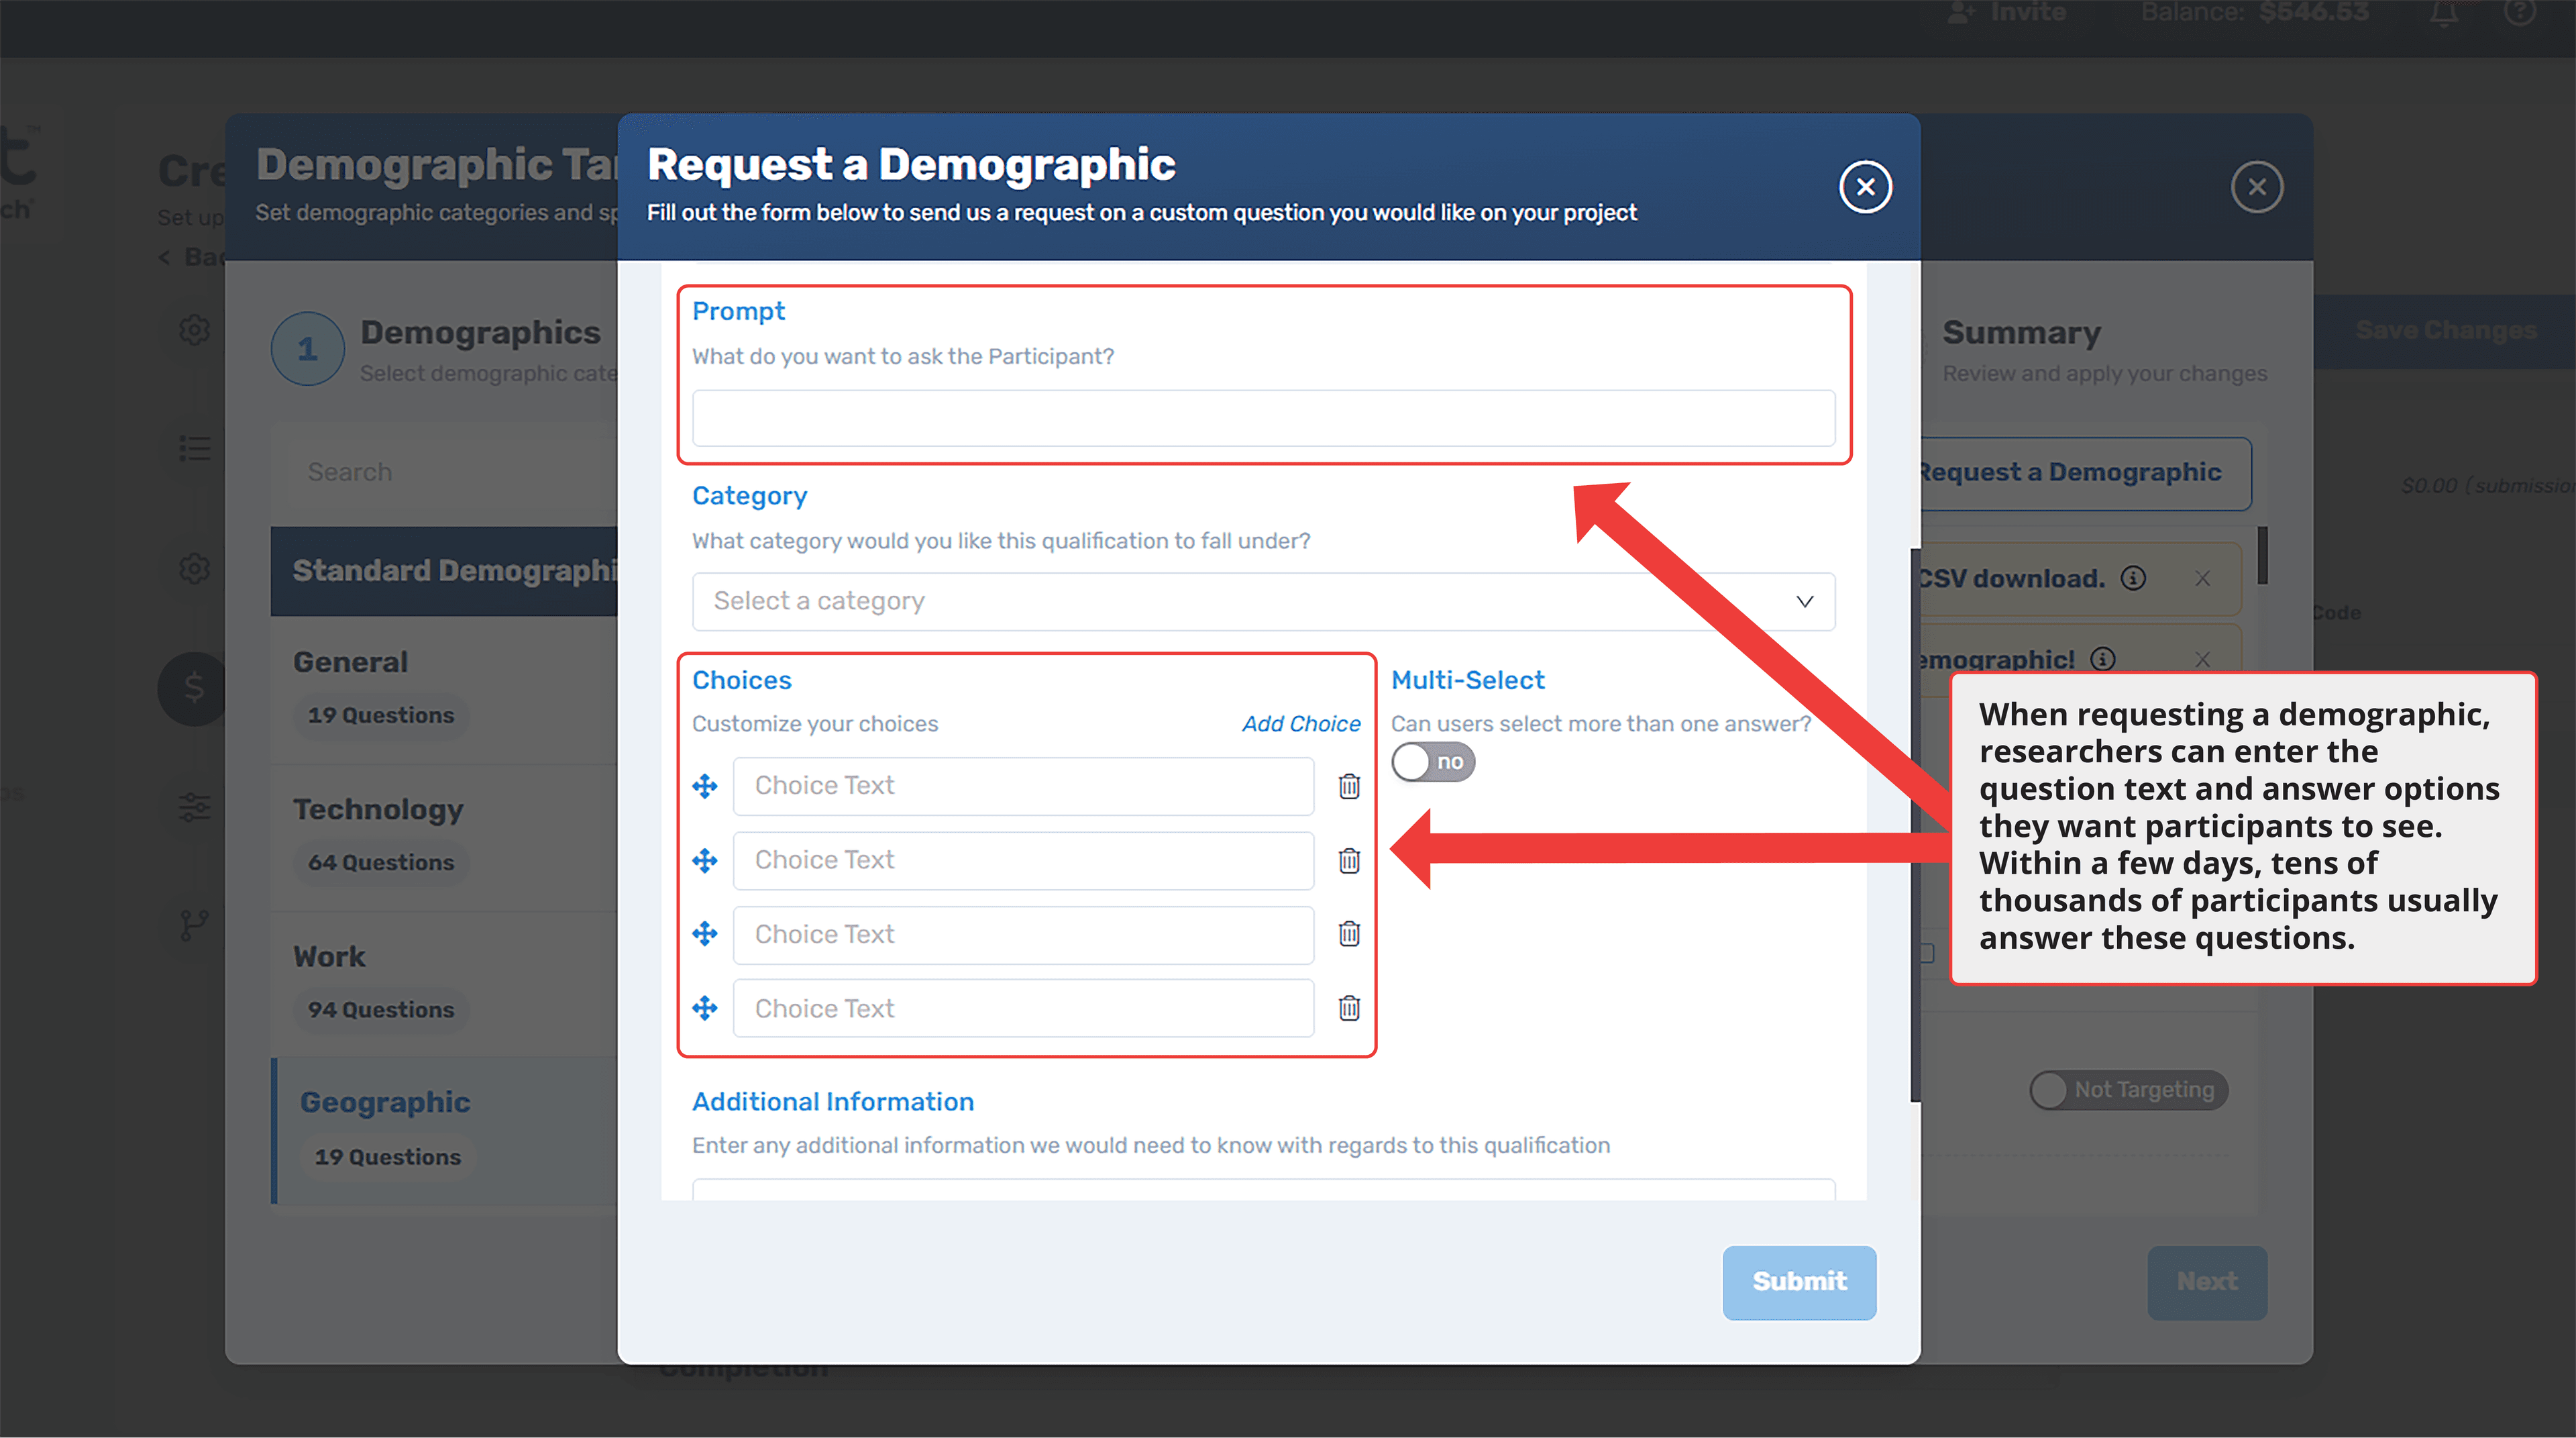Screen dimensions: 2576x1438
Task: Delete the fourth choice with trash icon
Action: coord(1349,1007)
